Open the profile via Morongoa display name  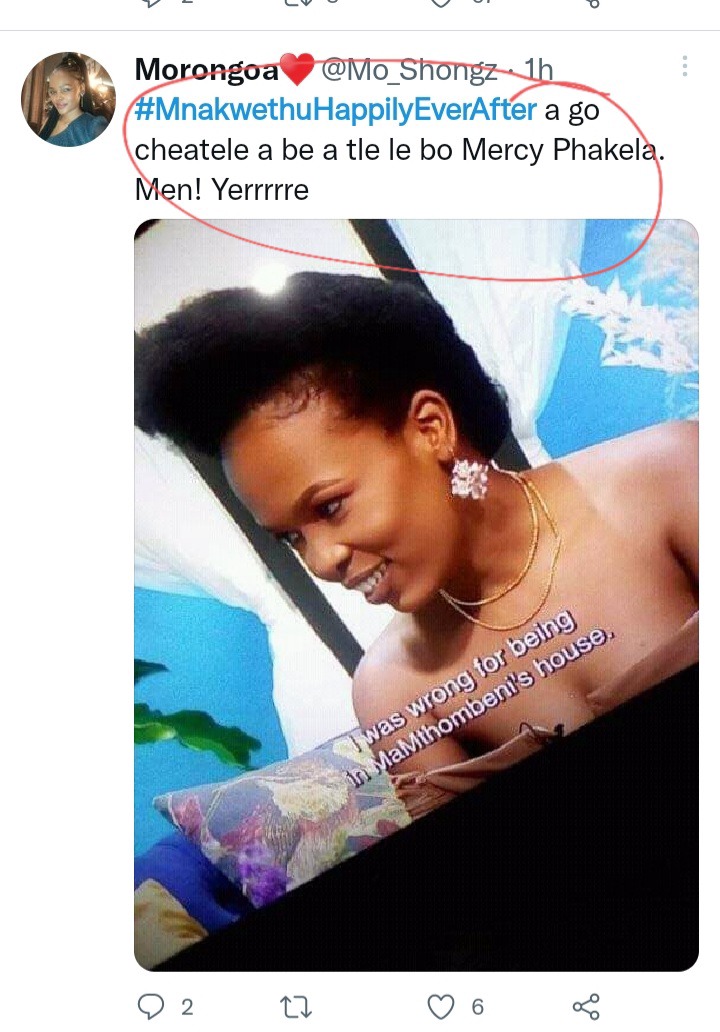207,69
